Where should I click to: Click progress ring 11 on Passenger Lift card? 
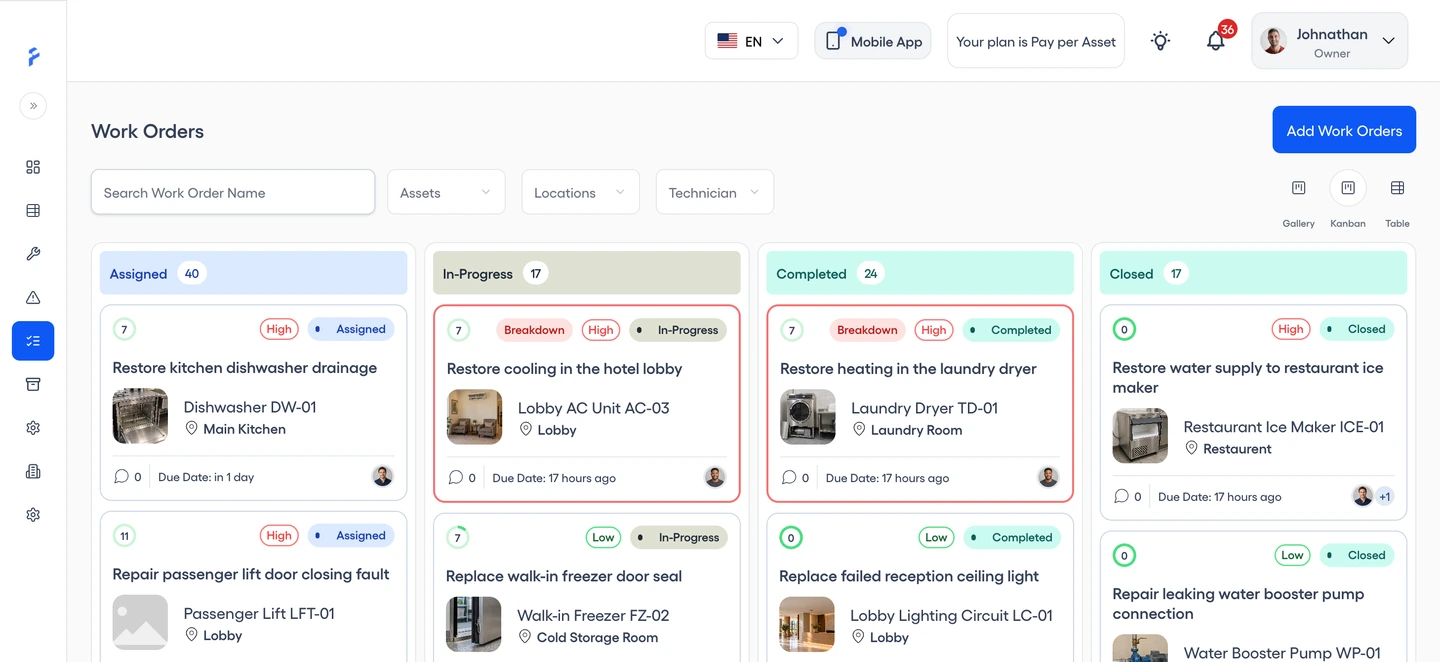[124, 536]
